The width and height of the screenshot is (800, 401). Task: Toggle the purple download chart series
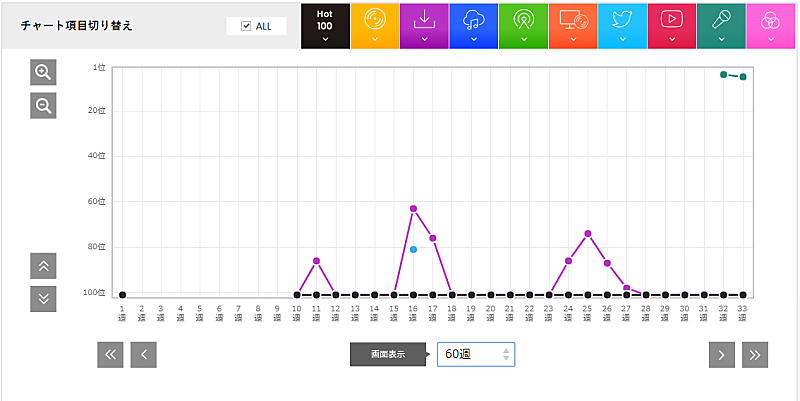pos(424,25)
